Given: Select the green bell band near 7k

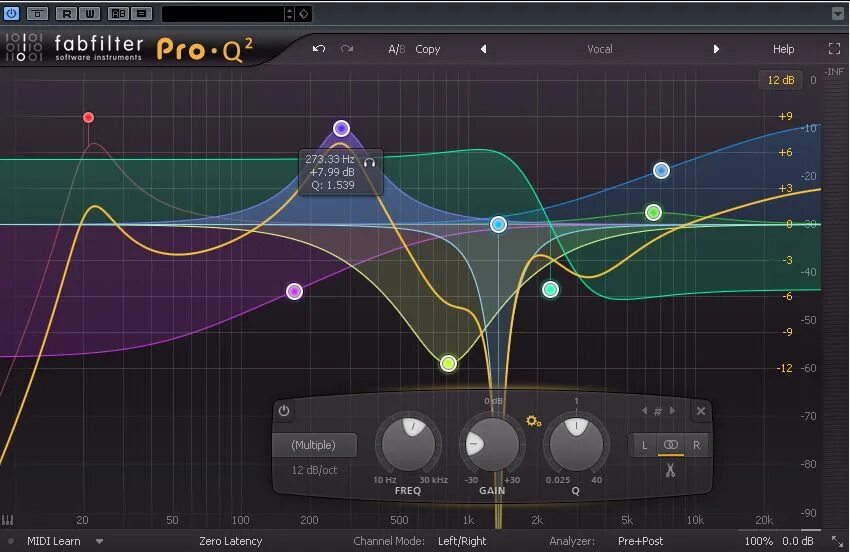Looking at the screenshot, I should (653, 213).
